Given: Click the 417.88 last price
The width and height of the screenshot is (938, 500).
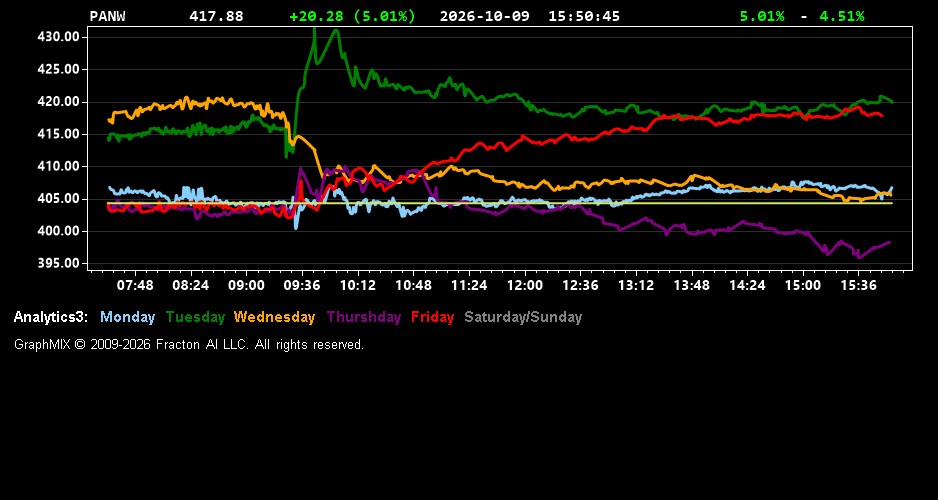Looking at the screenshot, I should pyautogui.click(x=217, y=16).
